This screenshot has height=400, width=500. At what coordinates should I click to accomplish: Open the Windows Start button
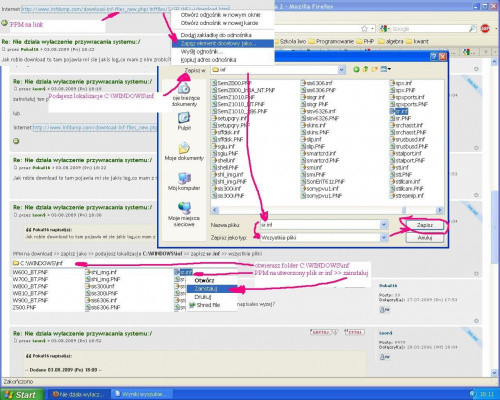pyautogui.click(x=22, y=394)
